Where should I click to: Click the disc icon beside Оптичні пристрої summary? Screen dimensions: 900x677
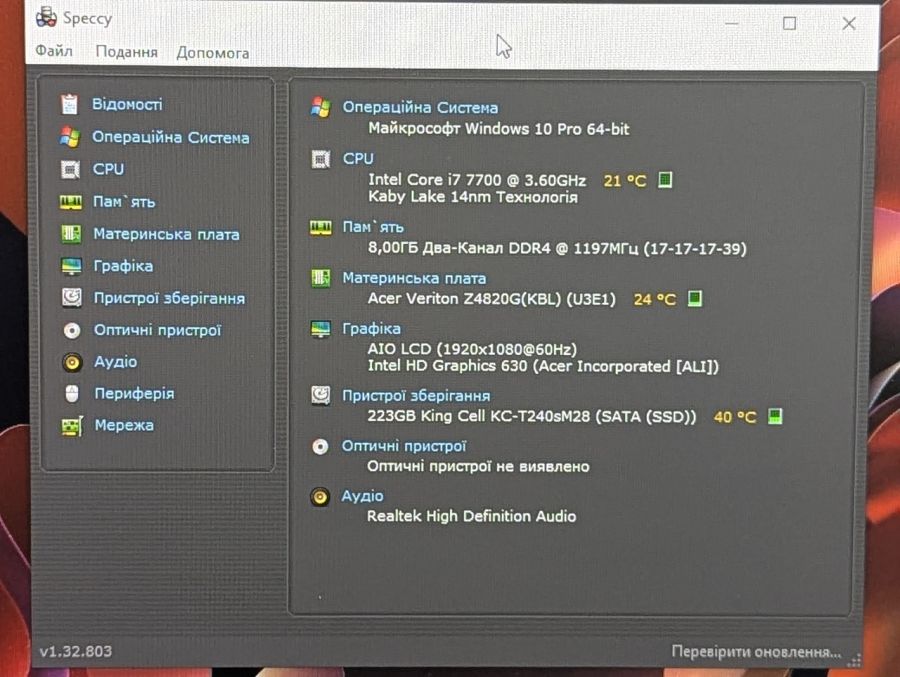click(320, 447)
